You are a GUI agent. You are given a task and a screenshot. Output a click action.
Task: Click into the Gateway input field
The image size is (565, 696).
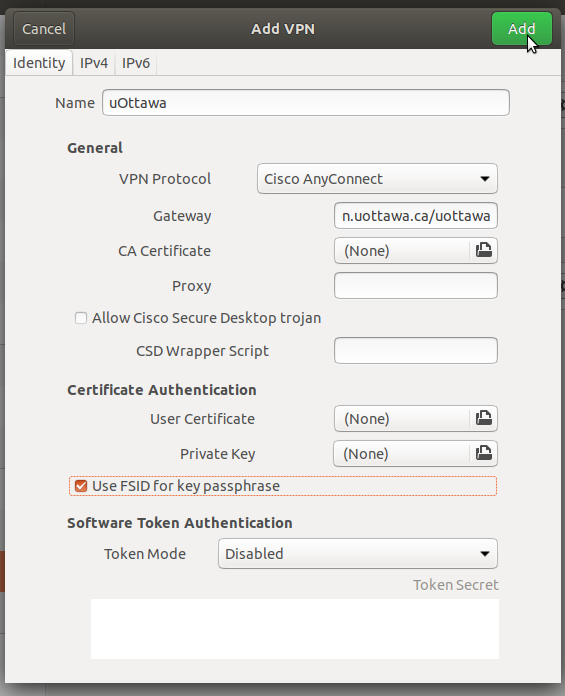coord(416,216)
